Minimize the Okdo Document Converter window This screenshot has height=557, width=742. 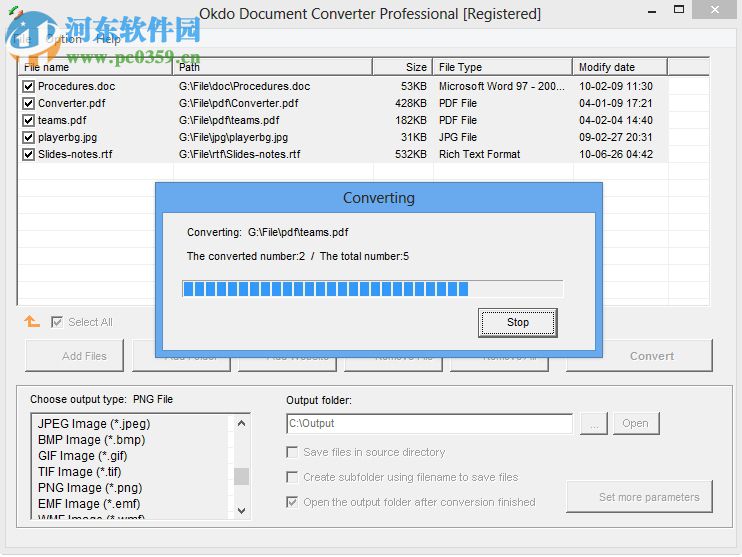click(652, 10)
